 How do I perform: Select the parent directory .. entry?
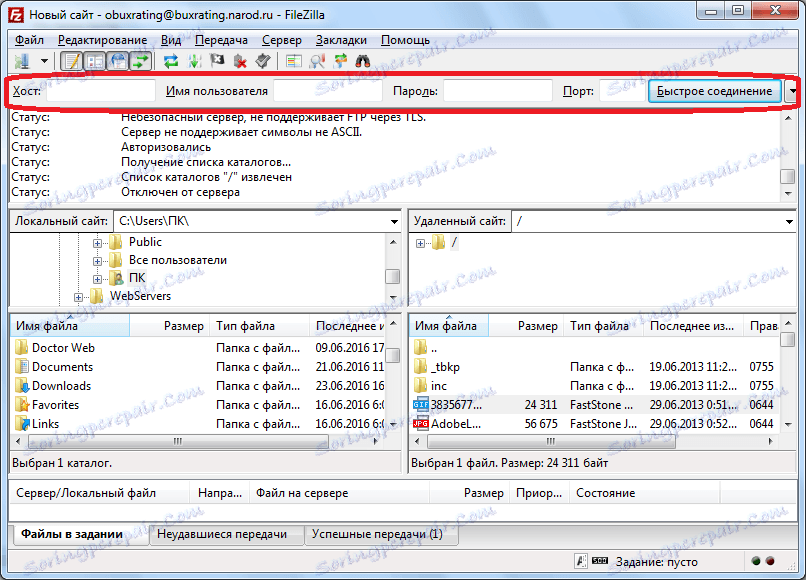[x=434, y=348]
